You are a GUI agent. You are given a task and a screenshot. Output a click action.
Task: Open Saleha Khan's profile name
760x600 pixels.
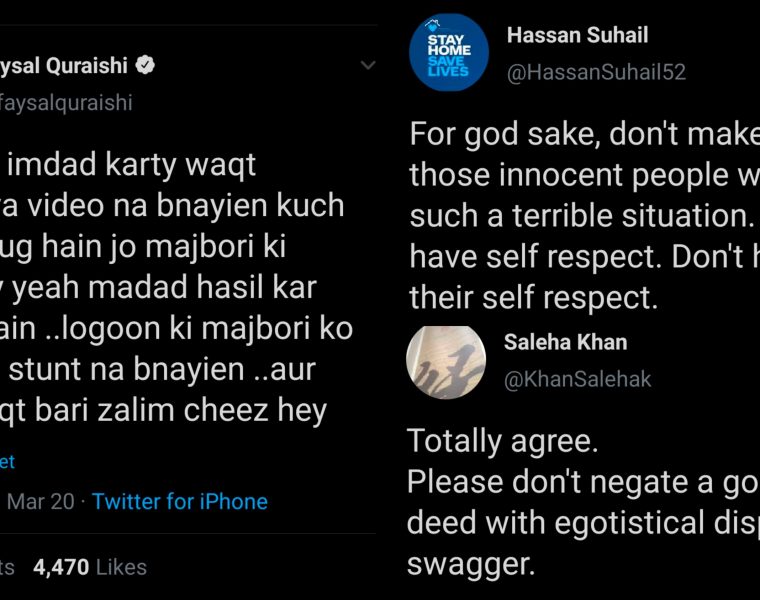click(566, 342)
